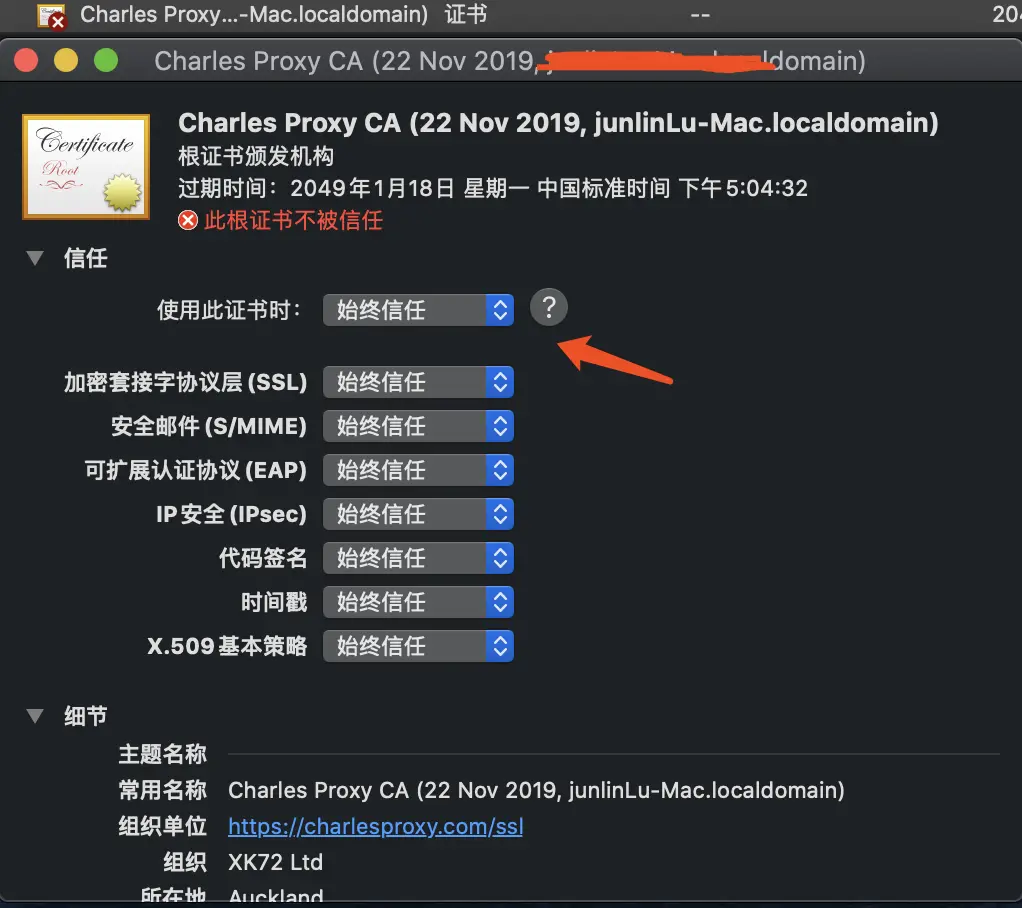Viewport: 1022px width, 908px height.
Task: Click the green zoom window button
Action: coord(106,61)
